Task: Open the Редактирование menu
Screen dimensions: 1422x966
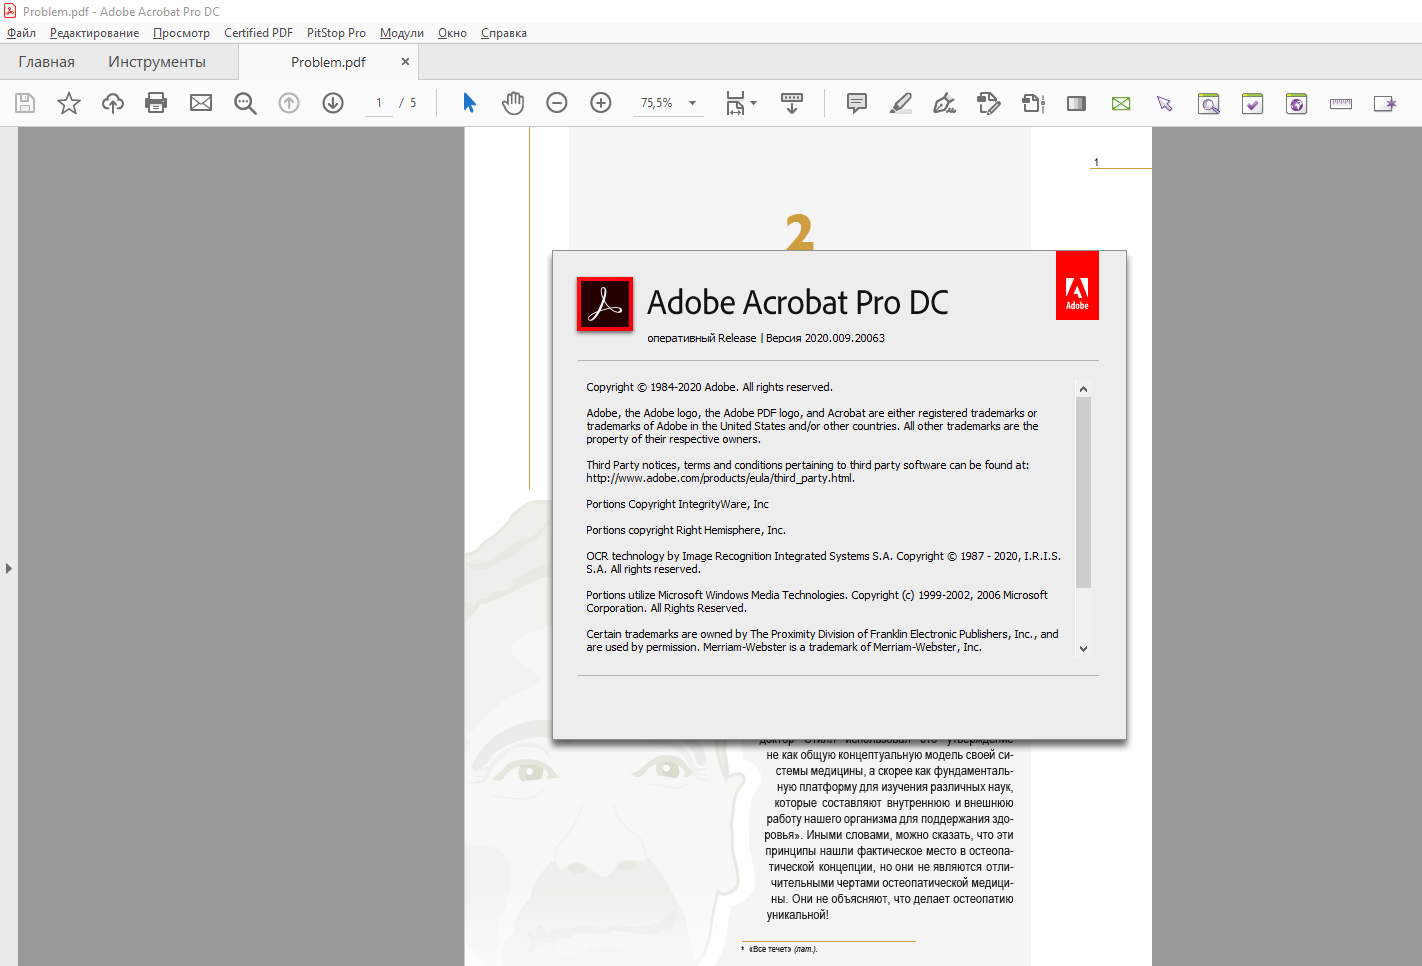Action: [x=95, y=33]
